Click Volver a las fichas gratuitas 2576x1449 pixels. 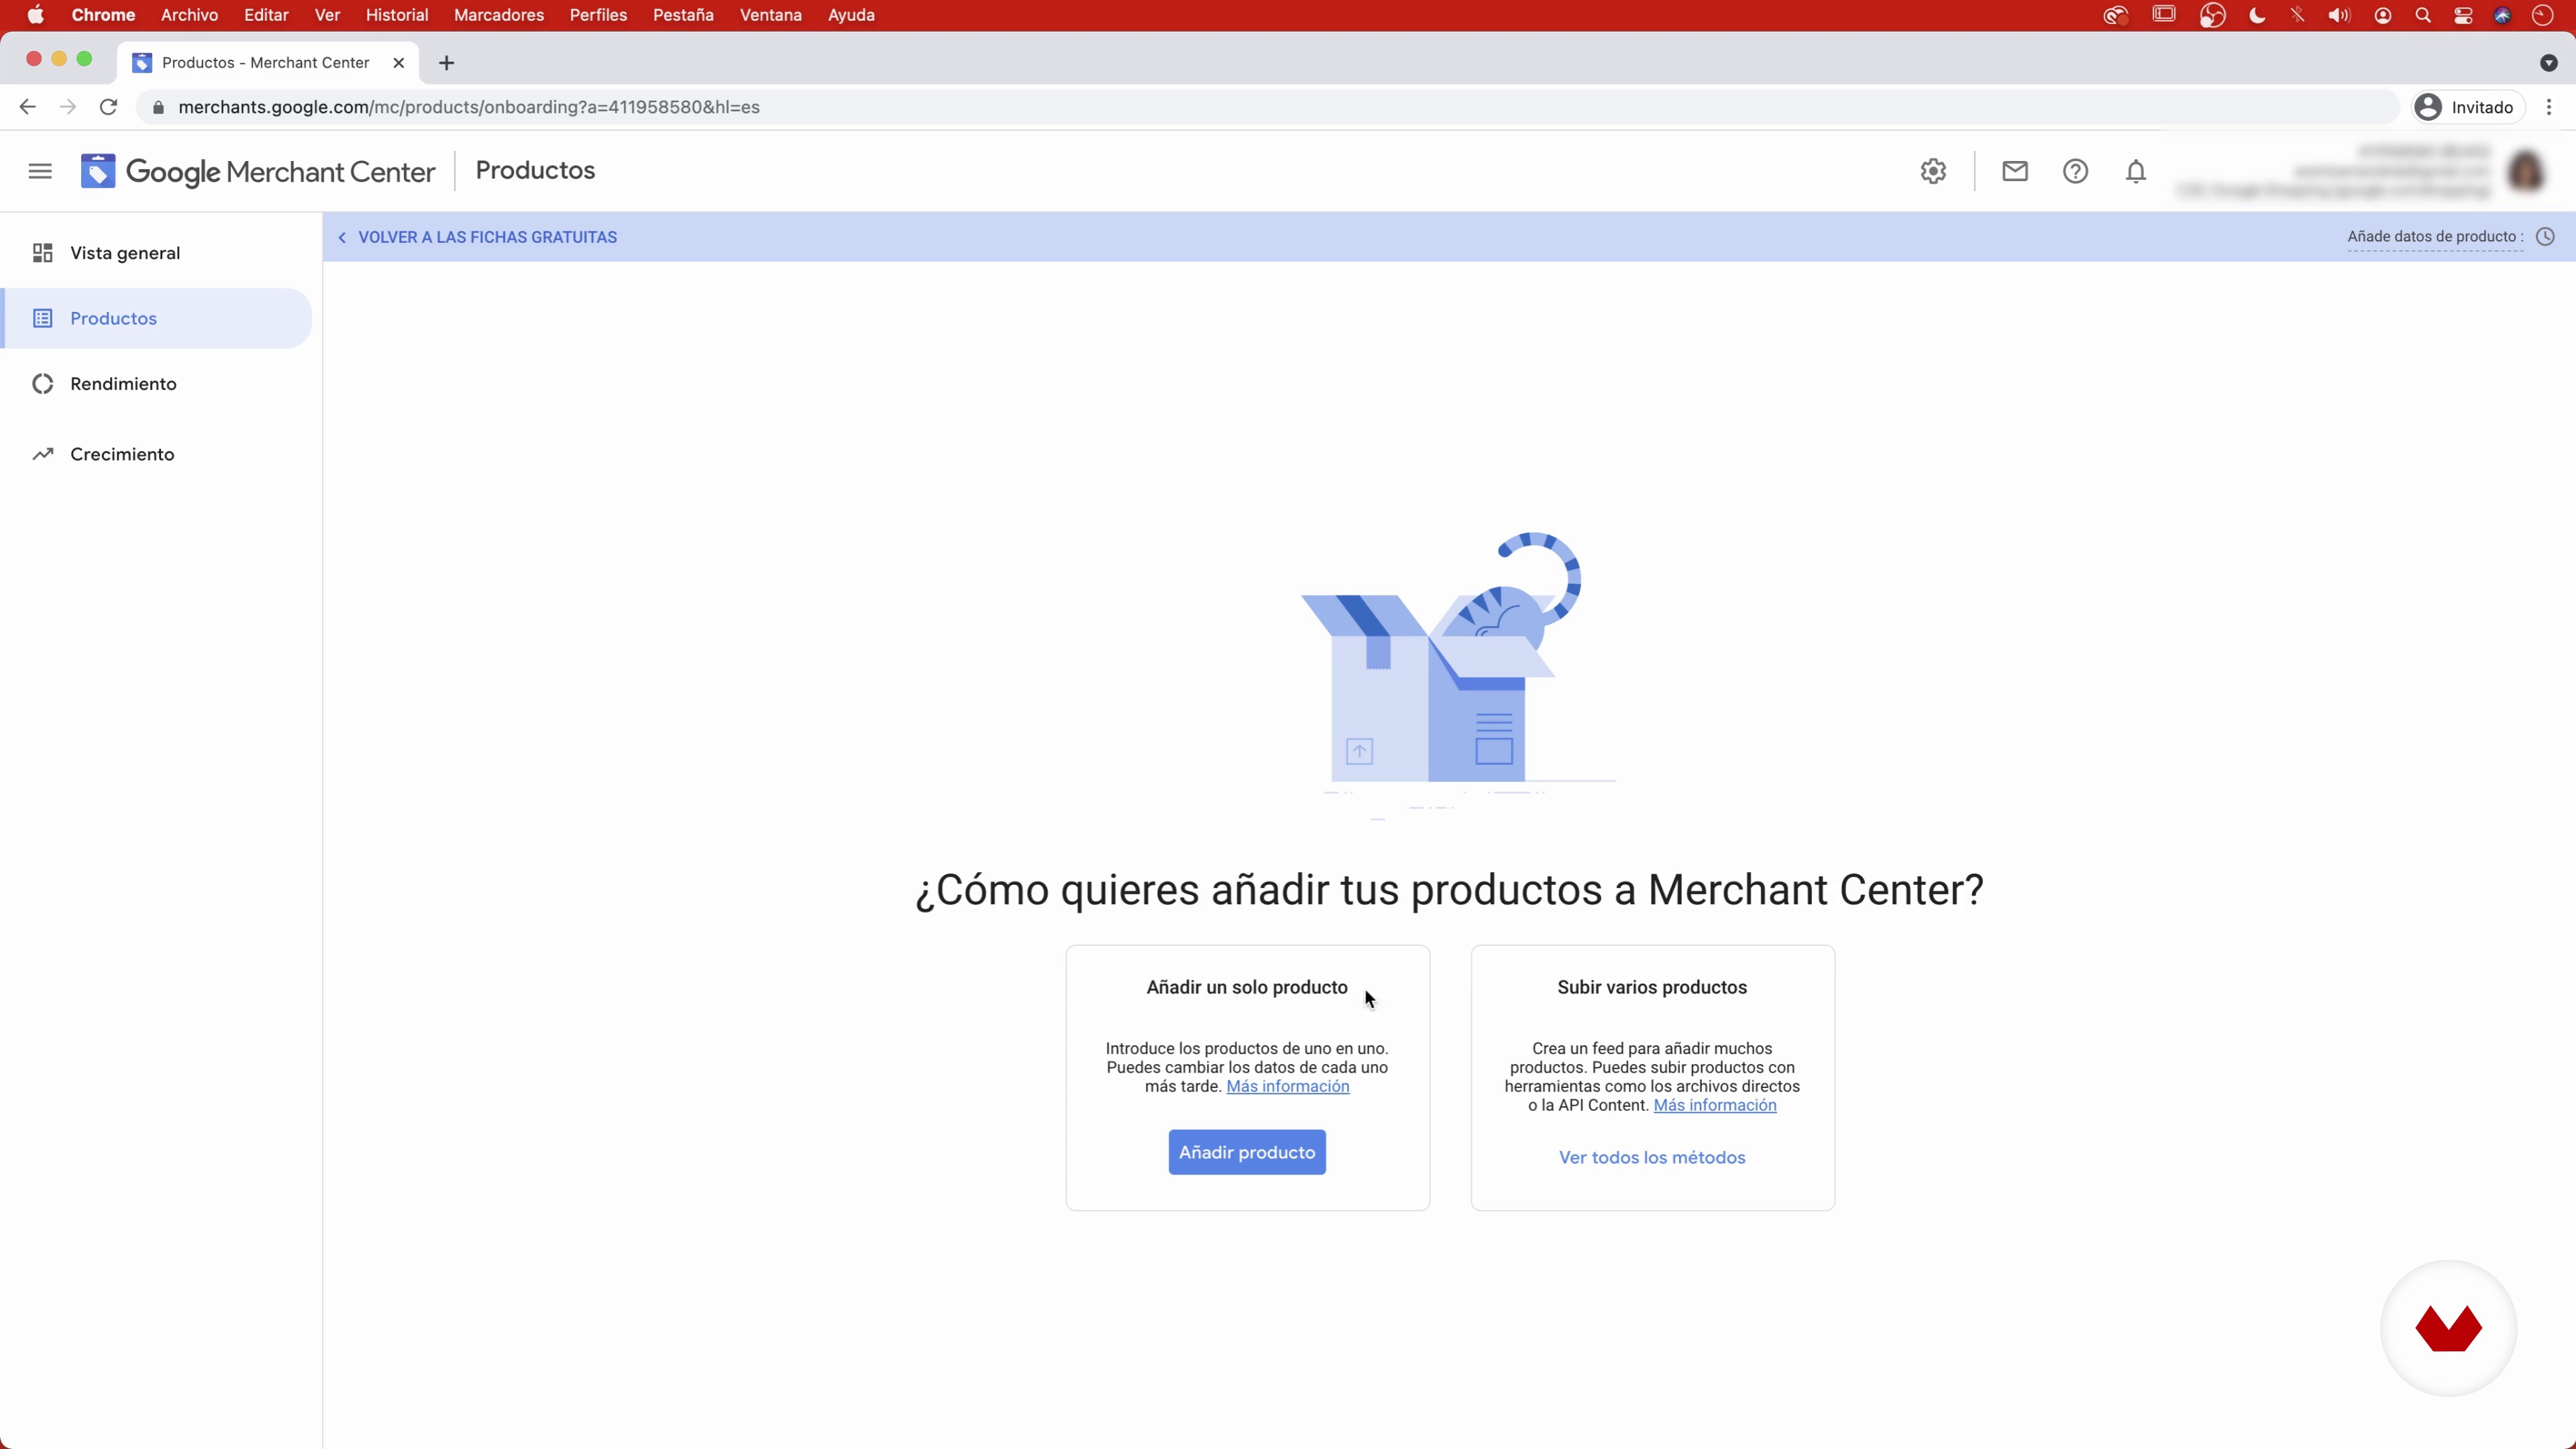(487, 237)
